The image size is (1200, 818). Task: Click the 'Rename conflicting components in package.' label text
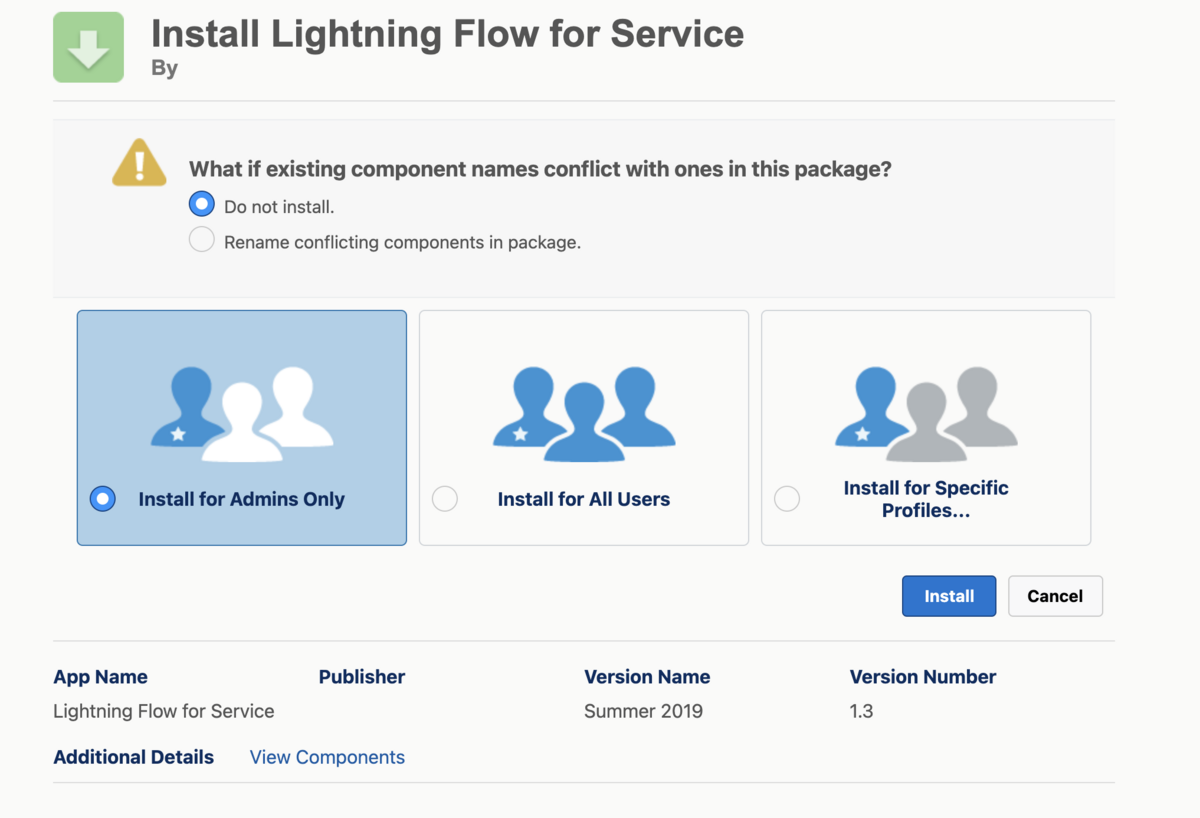402,242
